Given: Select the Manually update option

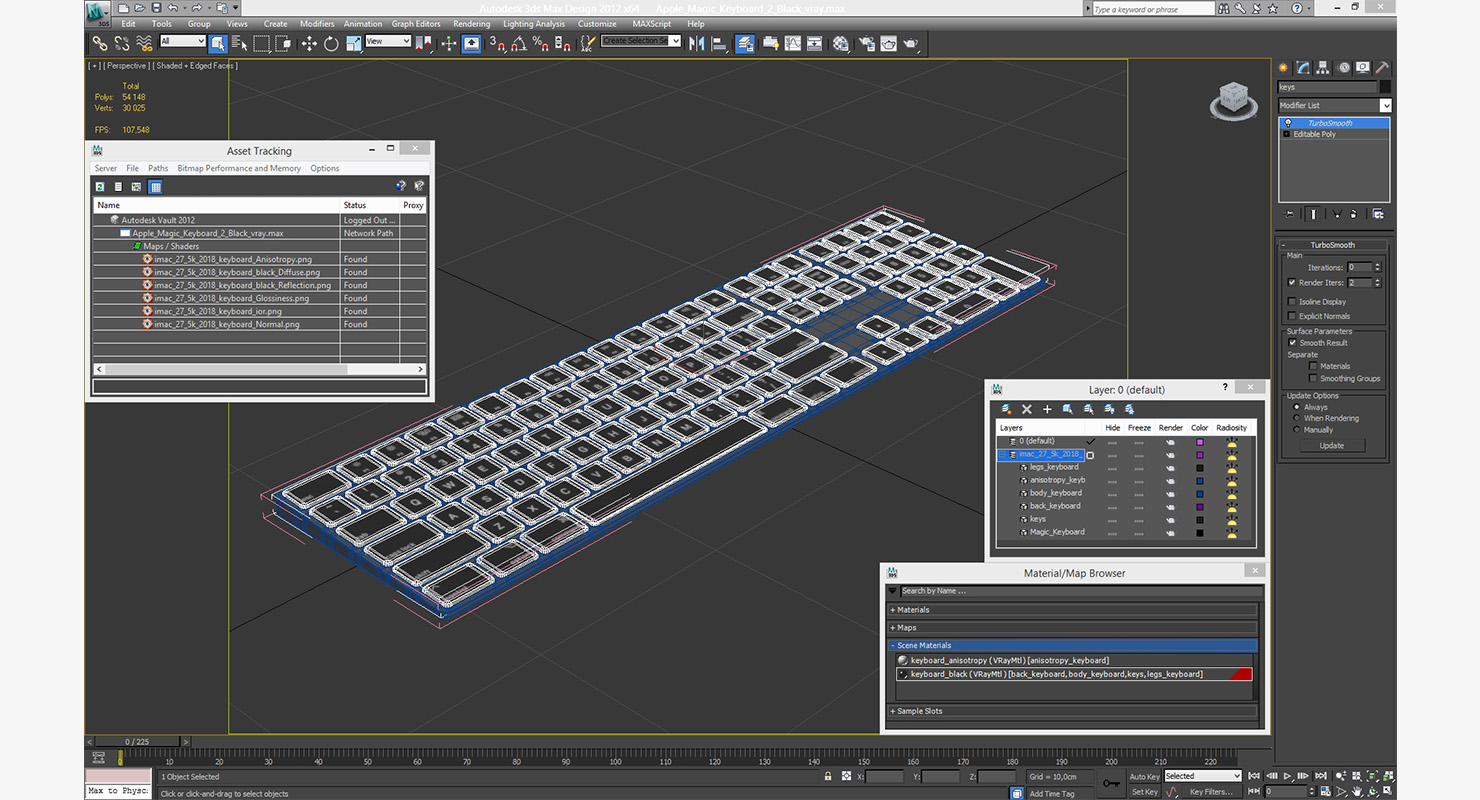Looking at the screenshot, I should (1297, 430).
